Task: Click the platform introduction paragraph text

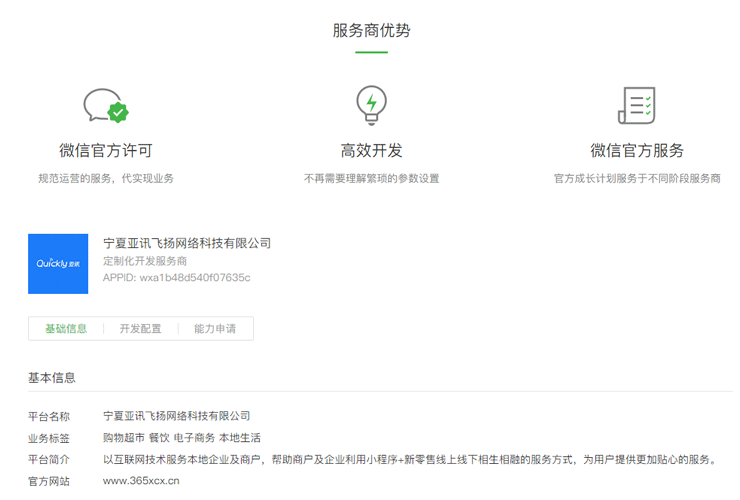Action: (410, 459)
